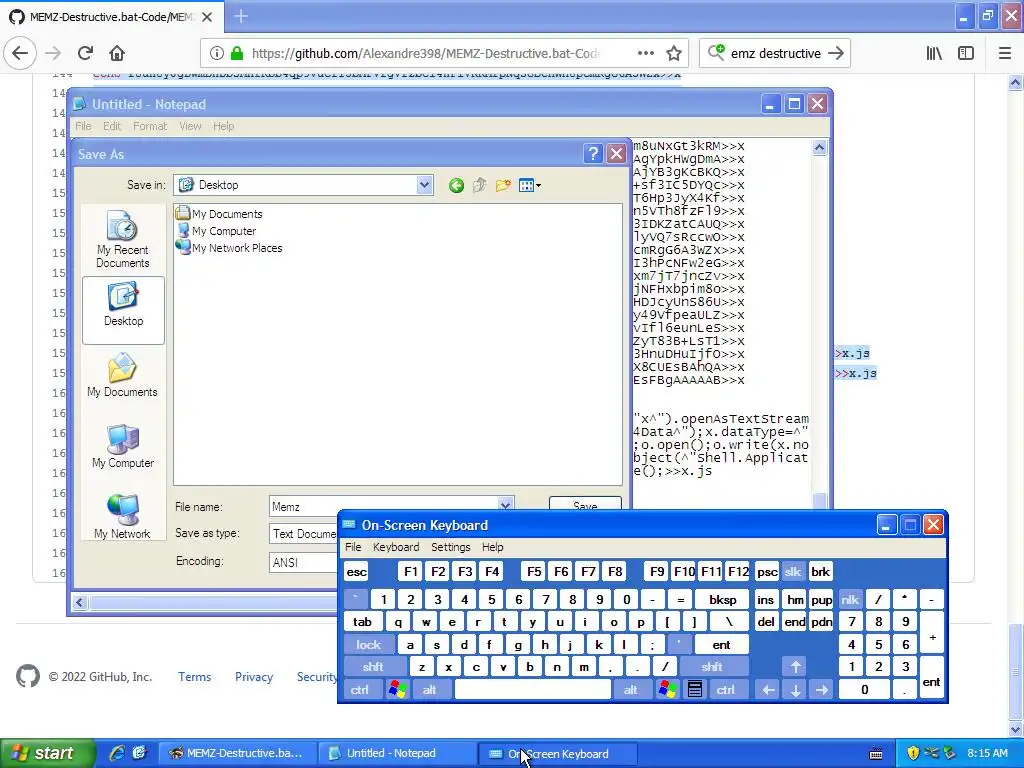Image resolution: width=1024 pixels, height=768 pixels.
Task: Toggle caps lock key on keyboard
Action: [369, 645]
